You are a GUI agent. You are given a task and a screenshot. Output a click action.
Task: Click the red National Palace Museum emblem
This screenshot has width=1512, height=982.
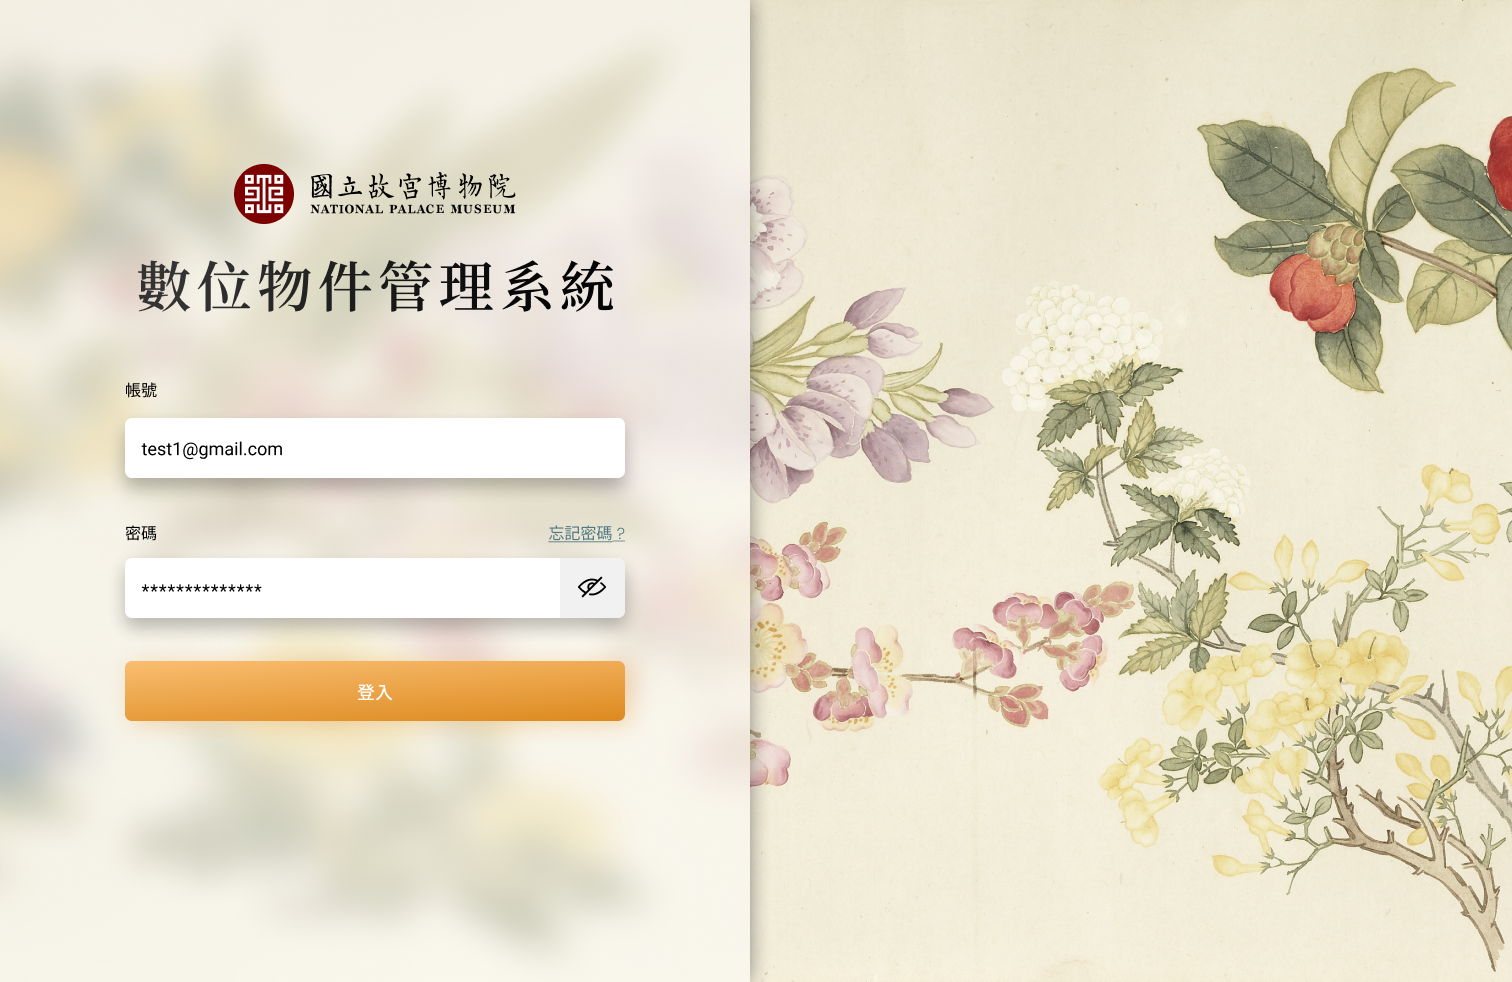point(264,194)
